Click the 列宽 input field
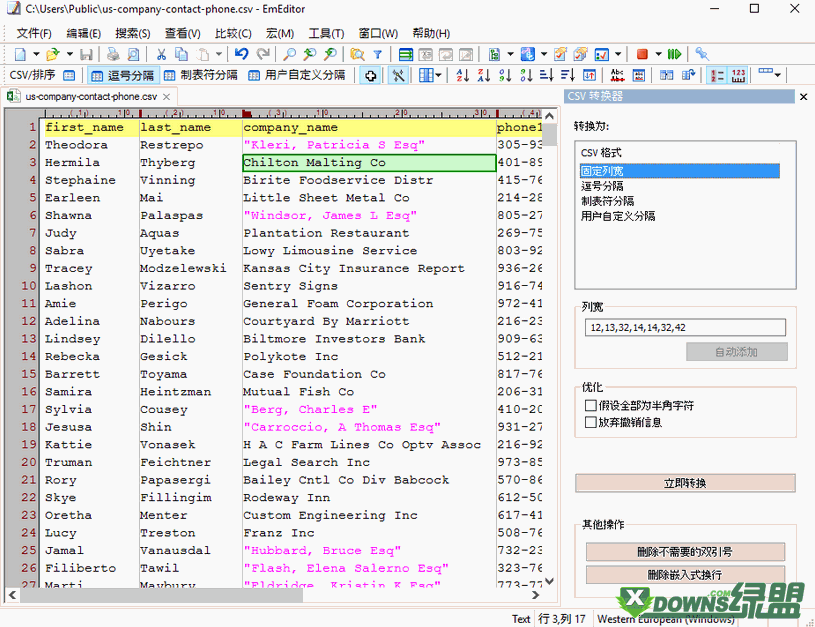 [x=685, y=328]
